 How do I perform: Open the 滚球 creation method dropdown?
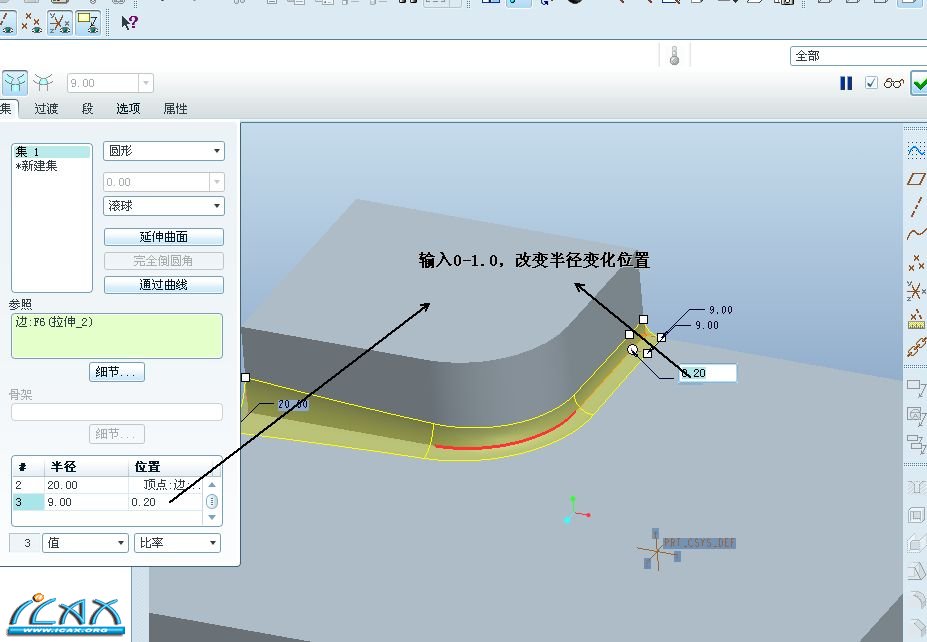164,206
